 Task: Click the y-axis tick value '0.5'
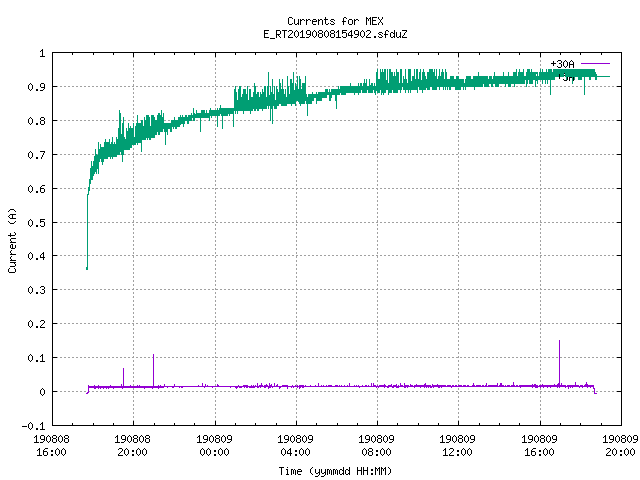tap(36, 222)
